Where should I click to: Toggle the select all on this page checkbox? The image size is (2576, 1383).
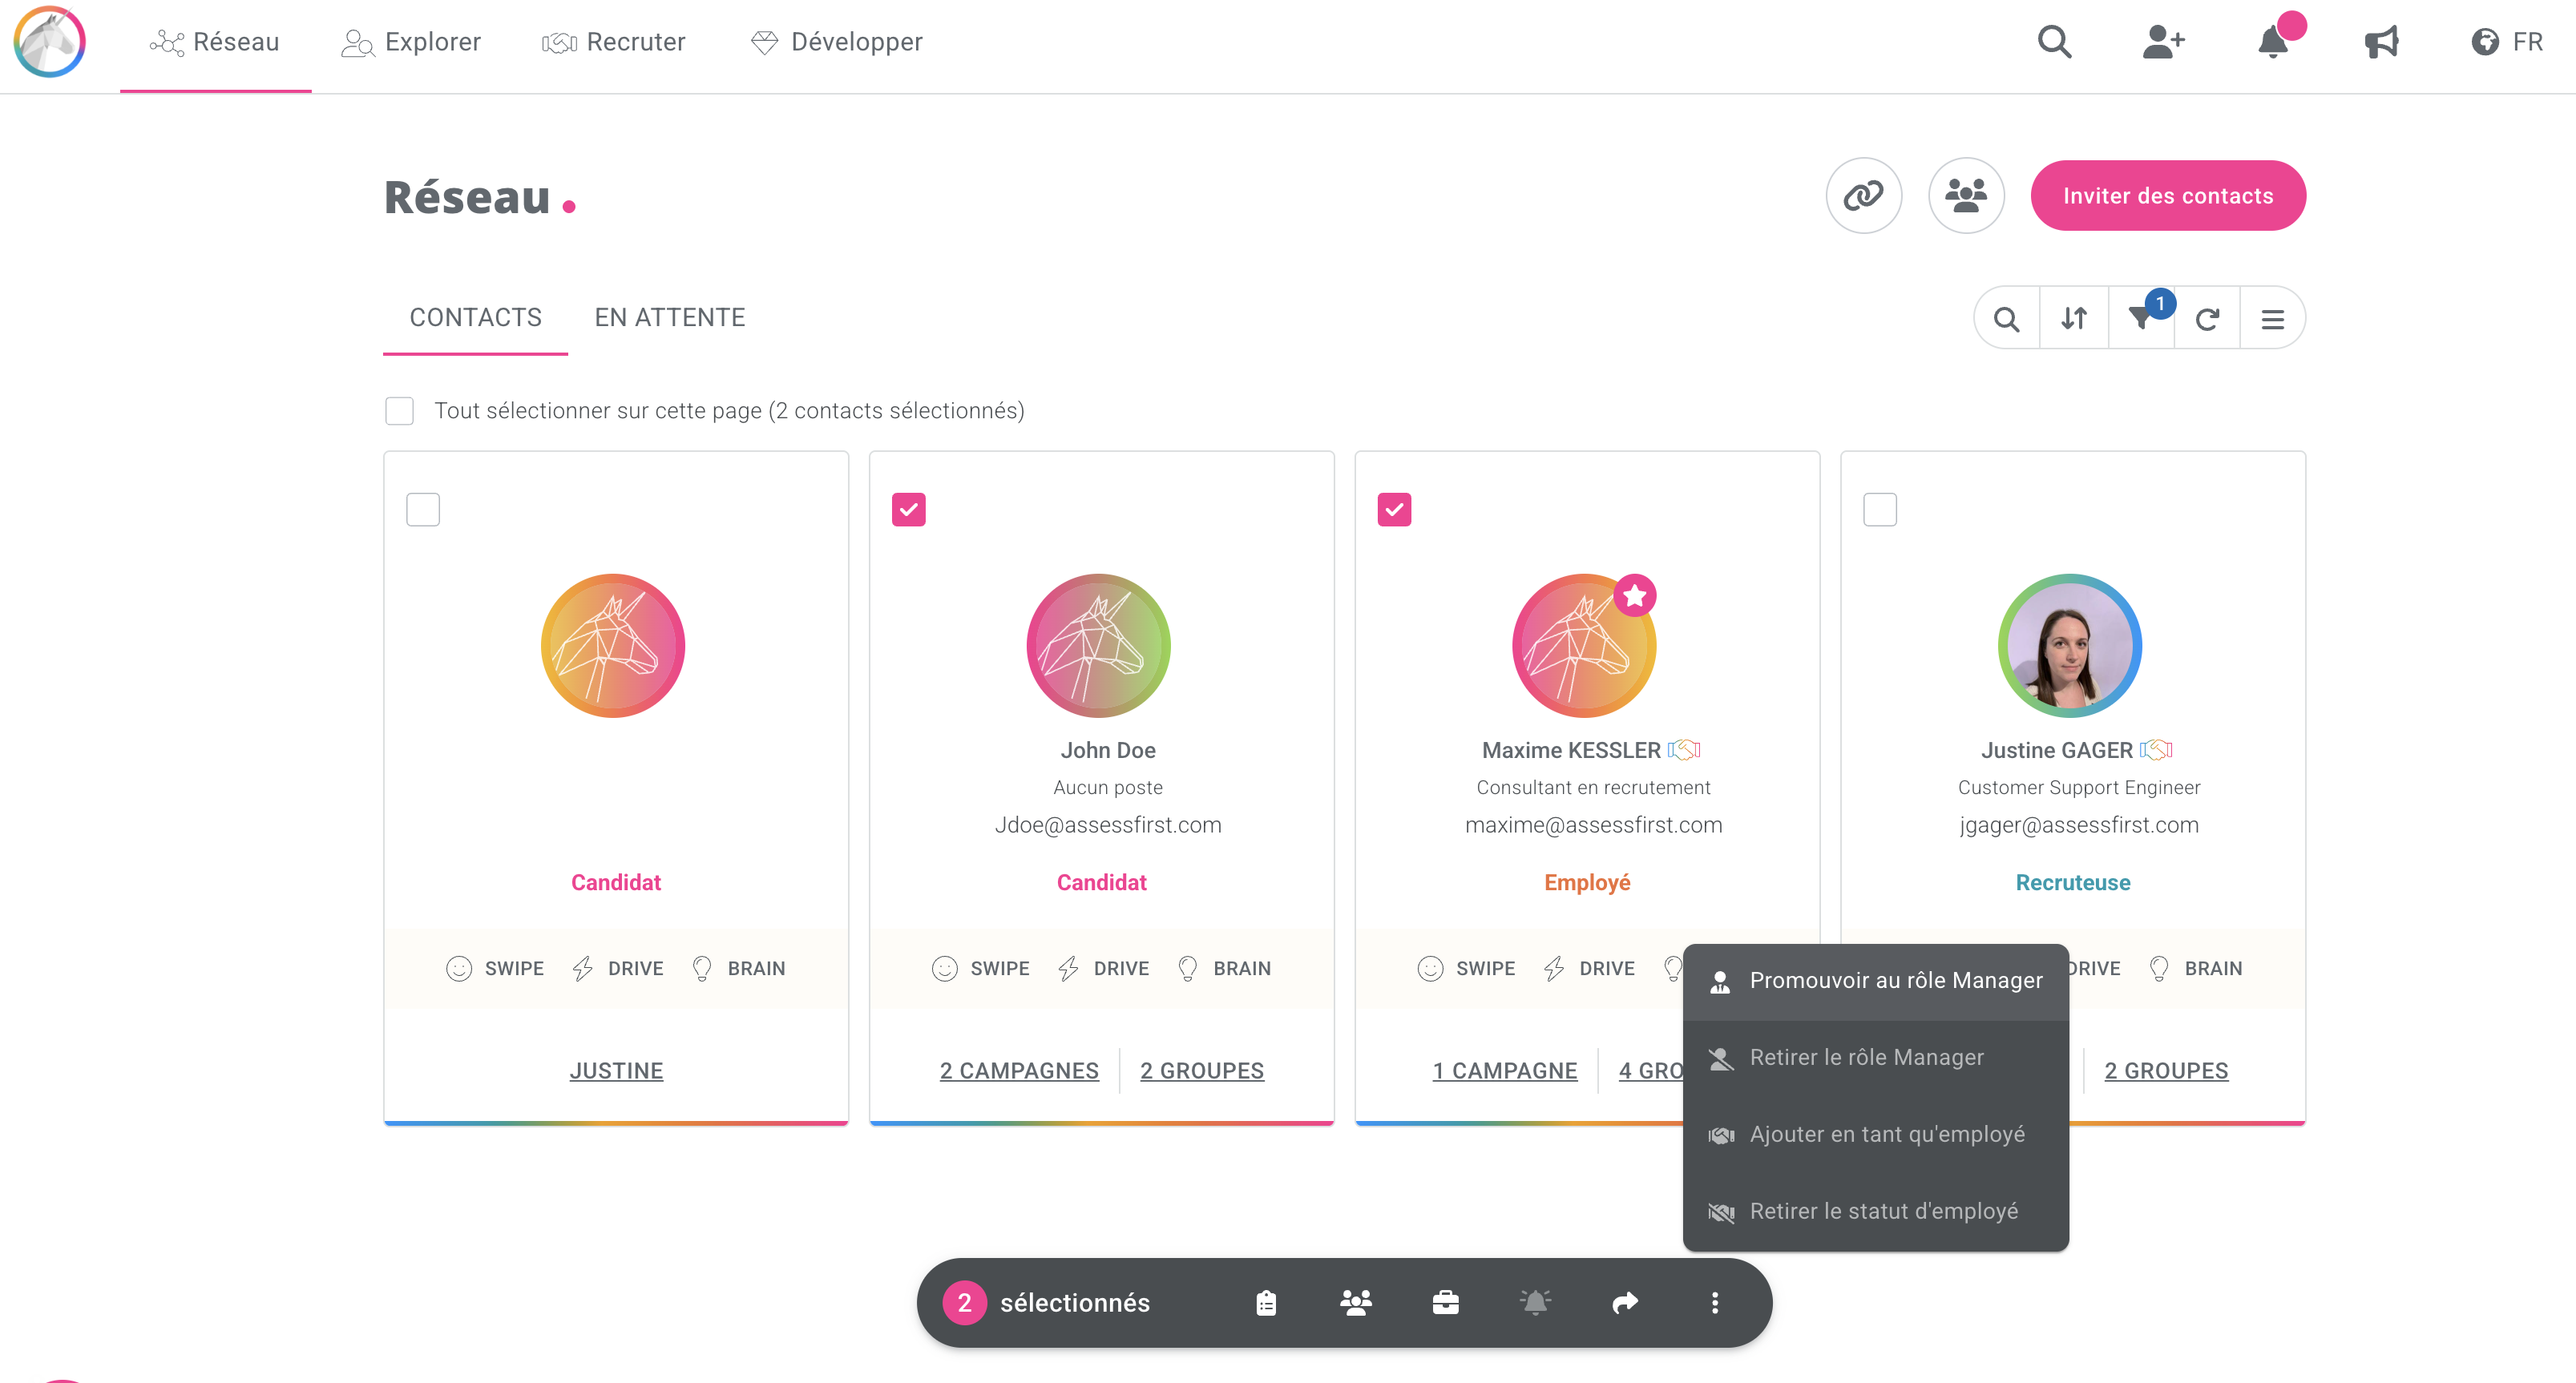(399, 411)
